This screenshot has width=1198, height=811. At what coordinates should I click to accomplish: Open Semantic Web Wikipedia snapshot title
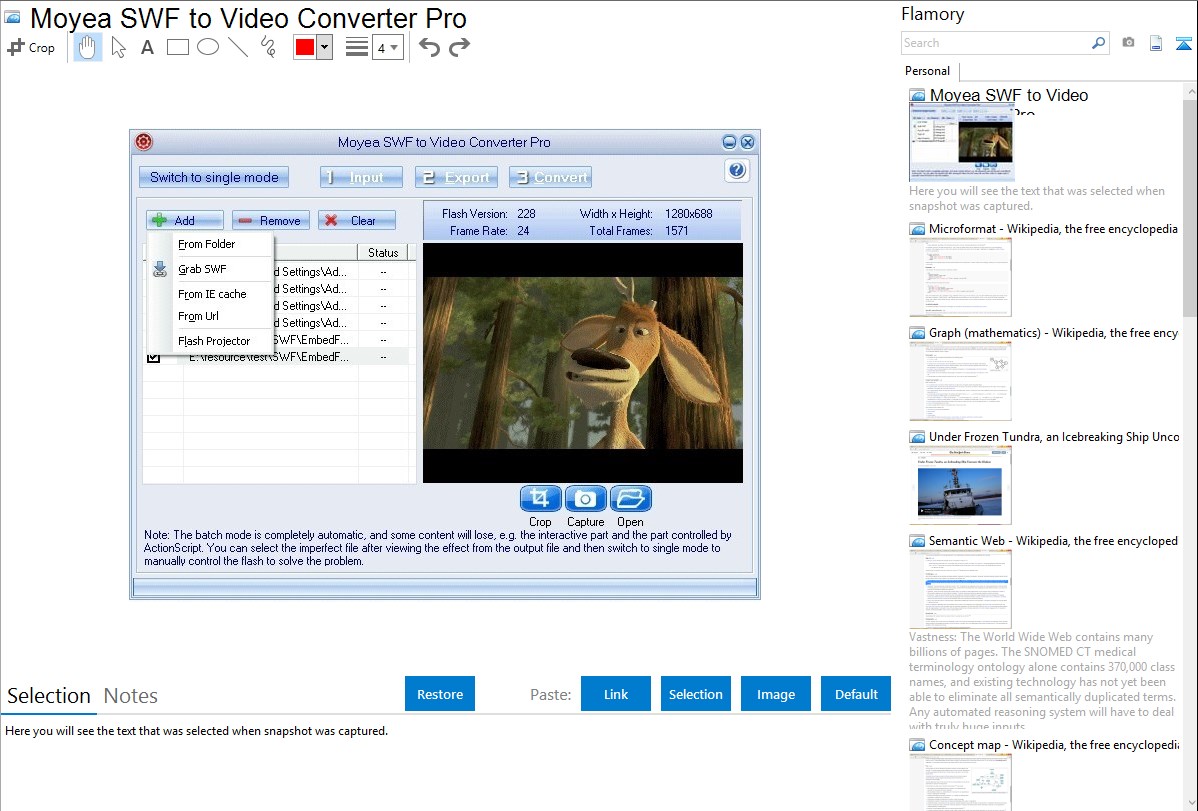click(1053, 540)
